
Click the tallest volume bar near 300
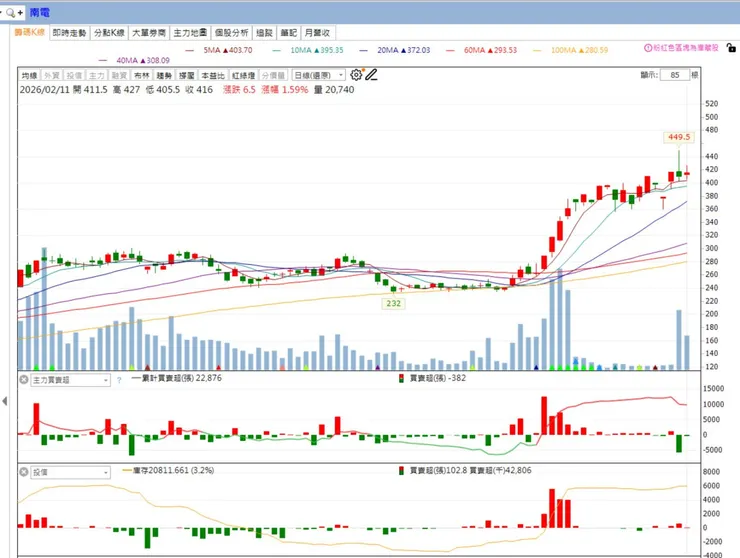click(44, 308)
